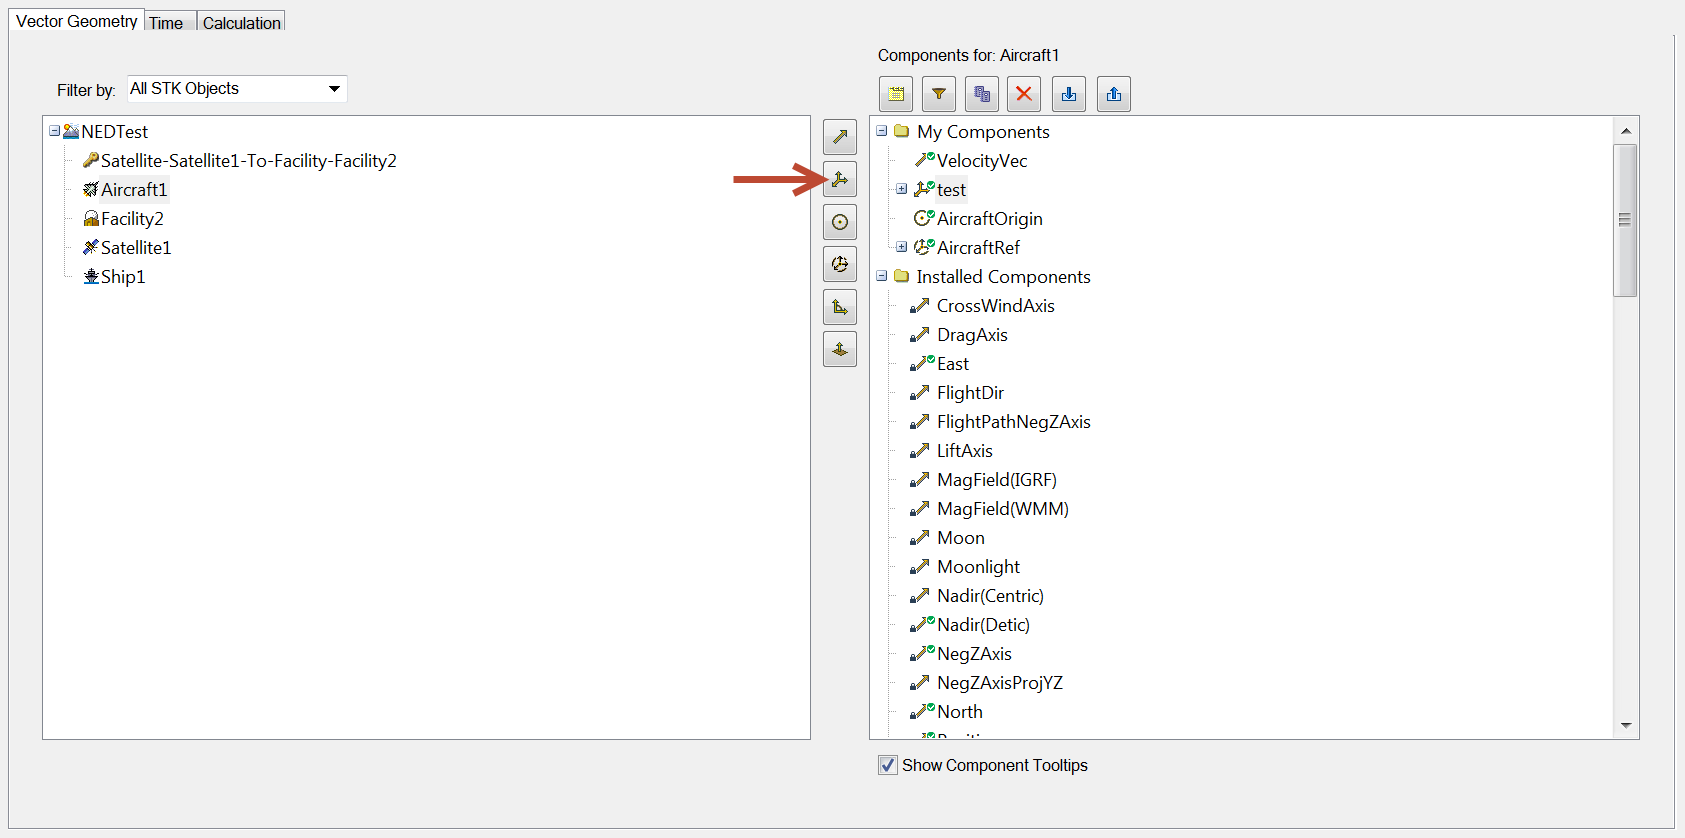
Task: Select Aircraft1 in the object tree
Action: (x=134, y=189)
